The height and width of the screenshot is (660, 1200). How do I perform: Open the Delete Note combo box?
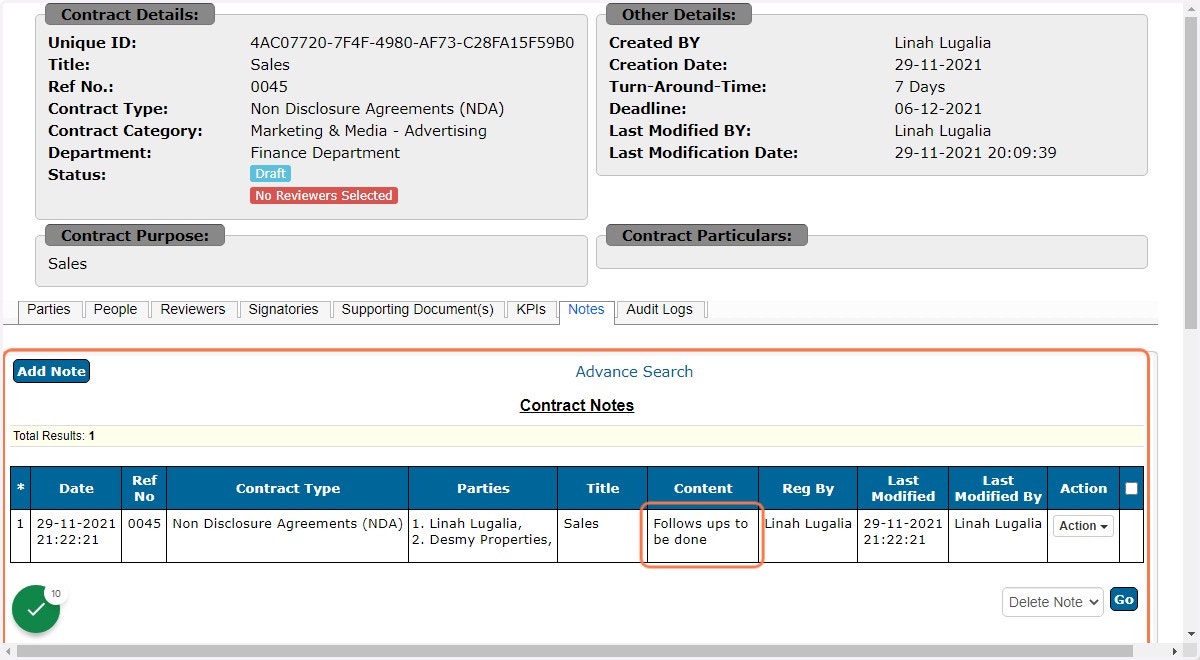pyautogui.click(x=1053, y=602)
